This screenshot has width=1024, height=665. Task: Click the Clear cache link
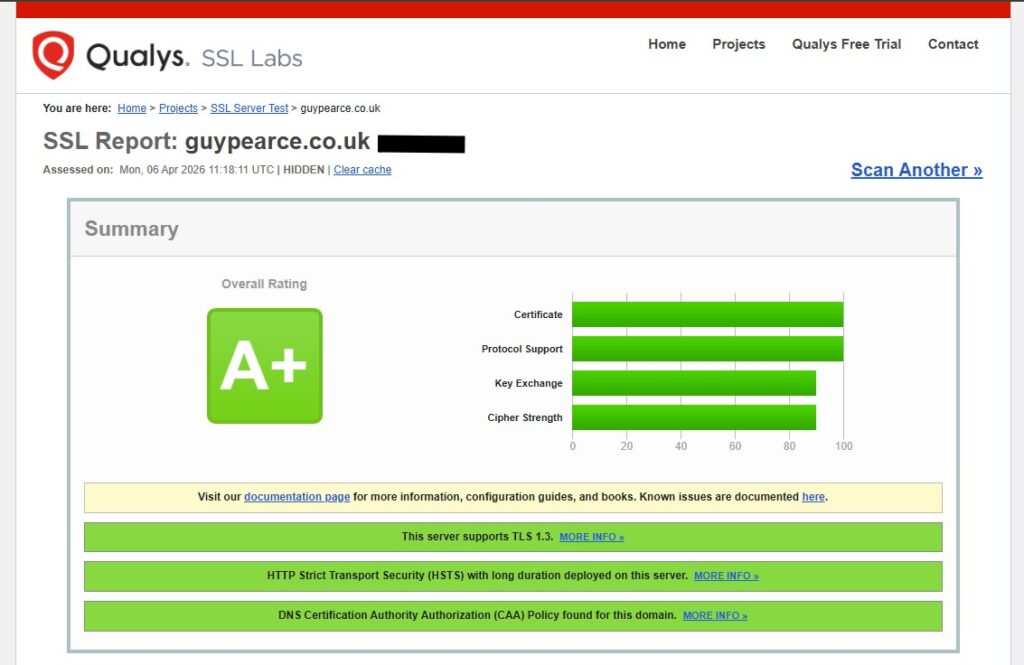(362, 170)
